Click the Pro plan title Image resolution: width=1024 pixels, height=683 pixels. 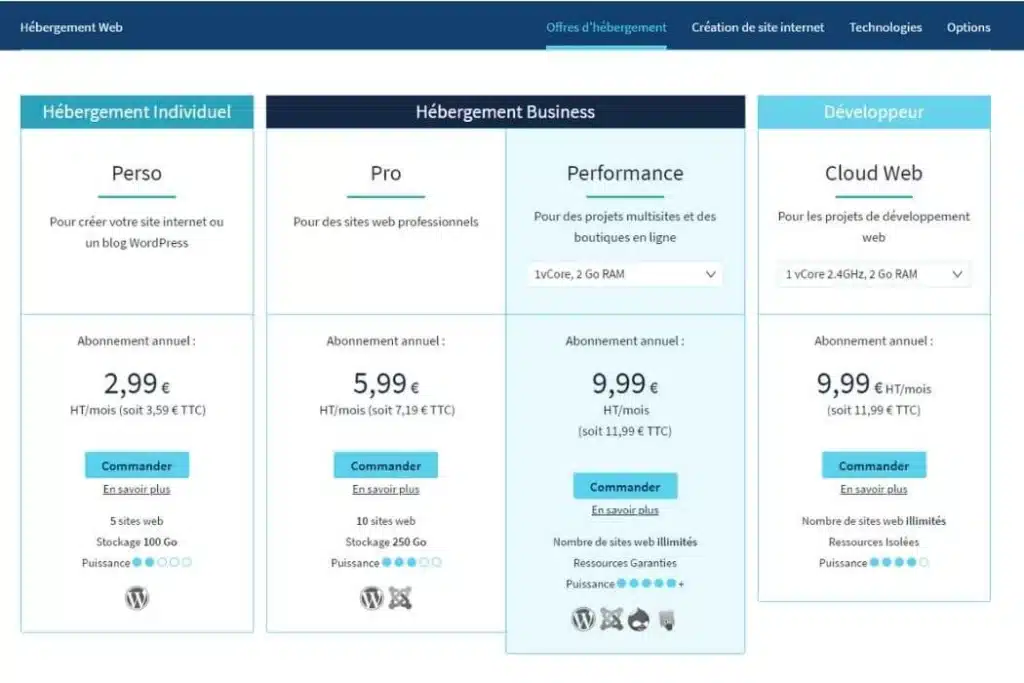(x=385, y=173)
